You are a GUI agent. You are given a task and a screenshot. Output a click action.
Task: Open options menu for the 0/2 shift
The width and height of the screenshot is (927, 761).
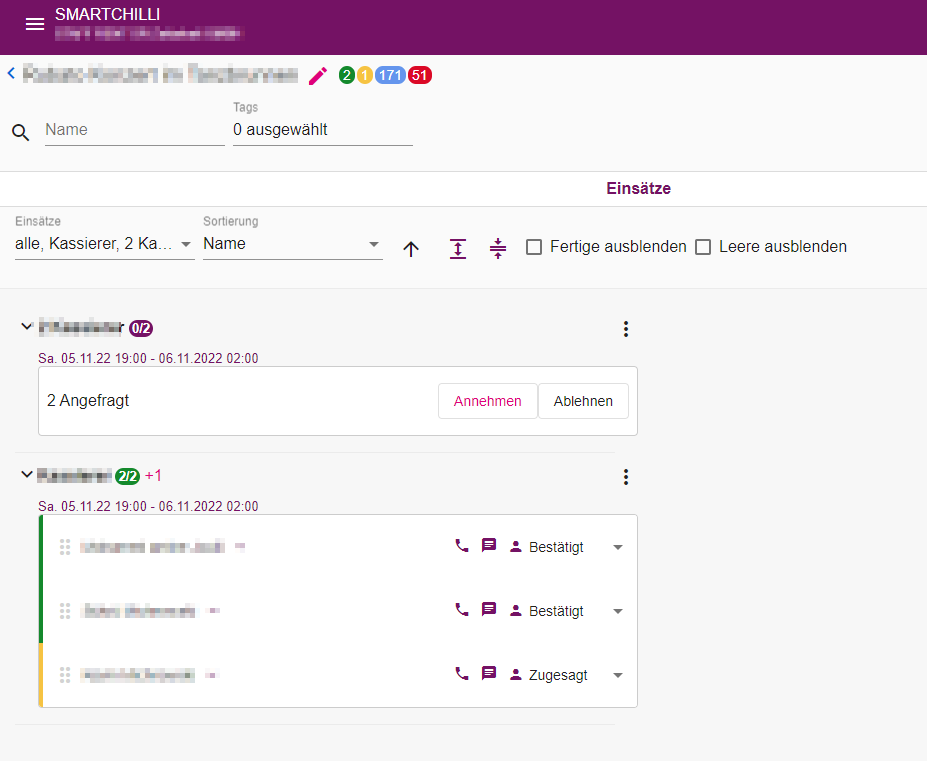(625, 329)
